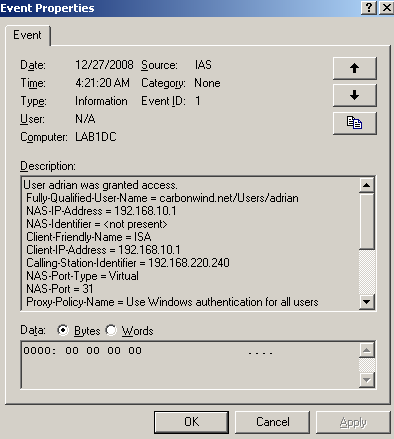This screenshot has width=394, height=439.
Task: Copy event details to clipboard
Action: pyautogui.click(x=355, y=123)
